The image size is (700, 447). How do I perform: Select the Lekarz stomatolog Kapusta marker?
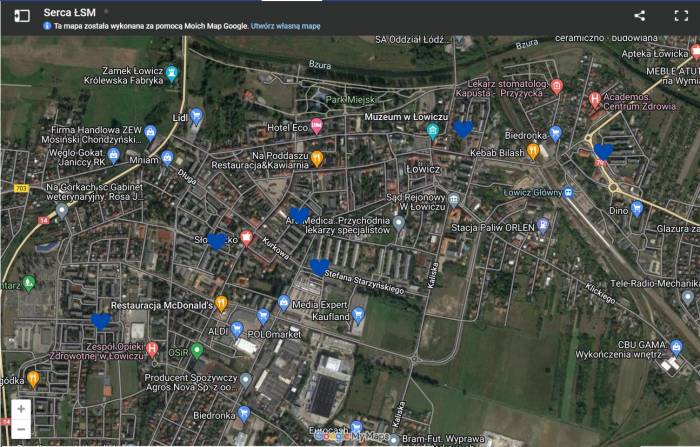click(x=556, y=87)
